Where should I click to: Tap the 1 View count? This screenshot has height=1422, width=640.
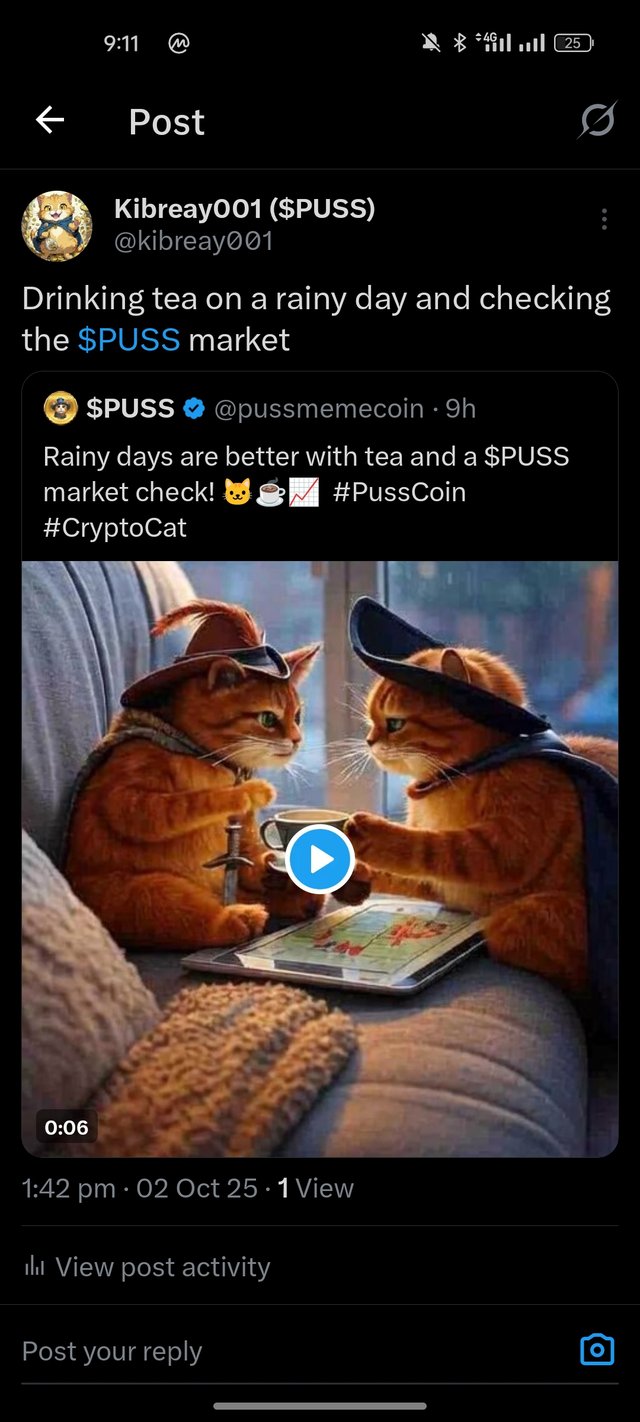pos(316,1188)
